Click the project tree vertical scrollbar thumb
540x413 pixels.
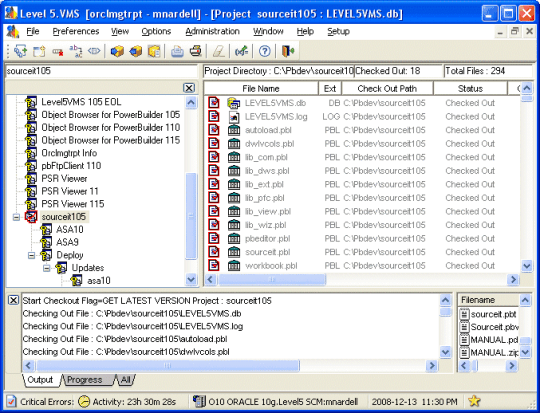click(x=191, y=216)
